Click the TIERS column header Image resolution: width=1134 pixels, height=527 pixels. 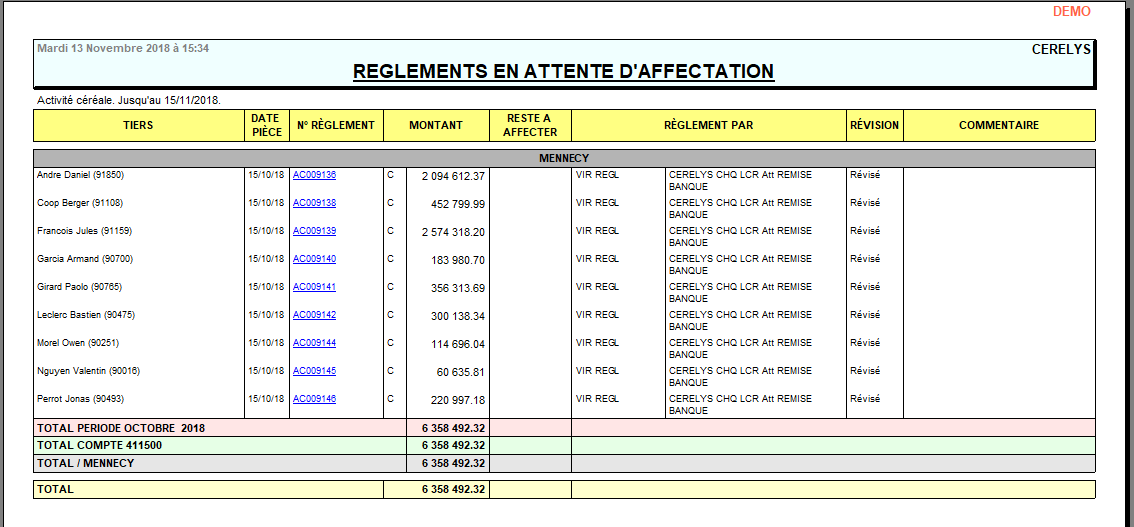(x=138, y=126)
